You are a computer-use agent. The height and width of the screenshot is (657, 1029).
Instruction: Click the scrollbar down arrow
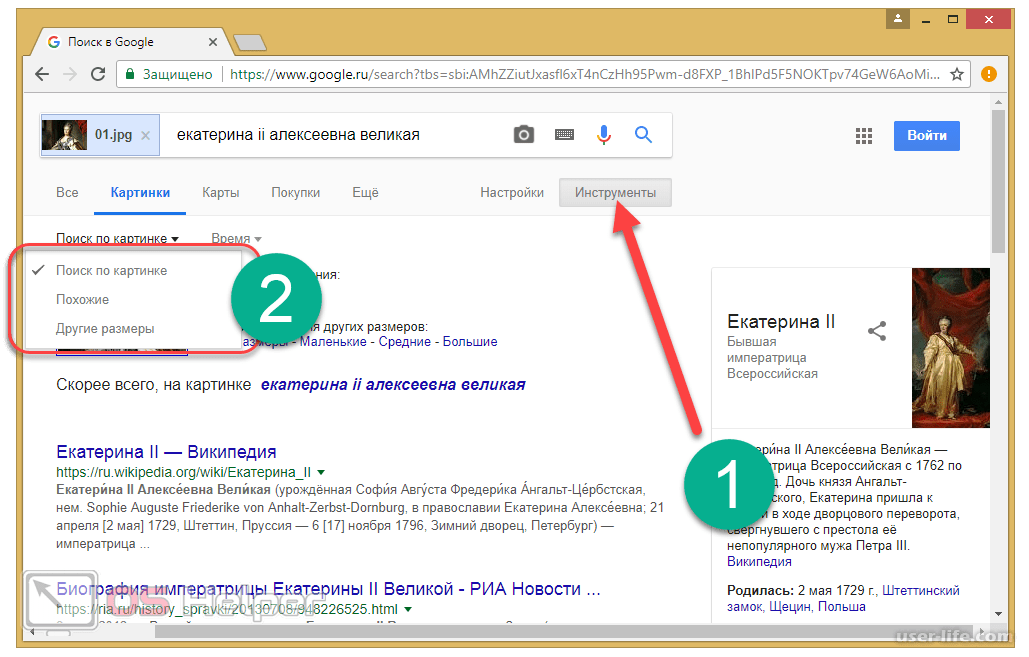(x=998, y=614)
